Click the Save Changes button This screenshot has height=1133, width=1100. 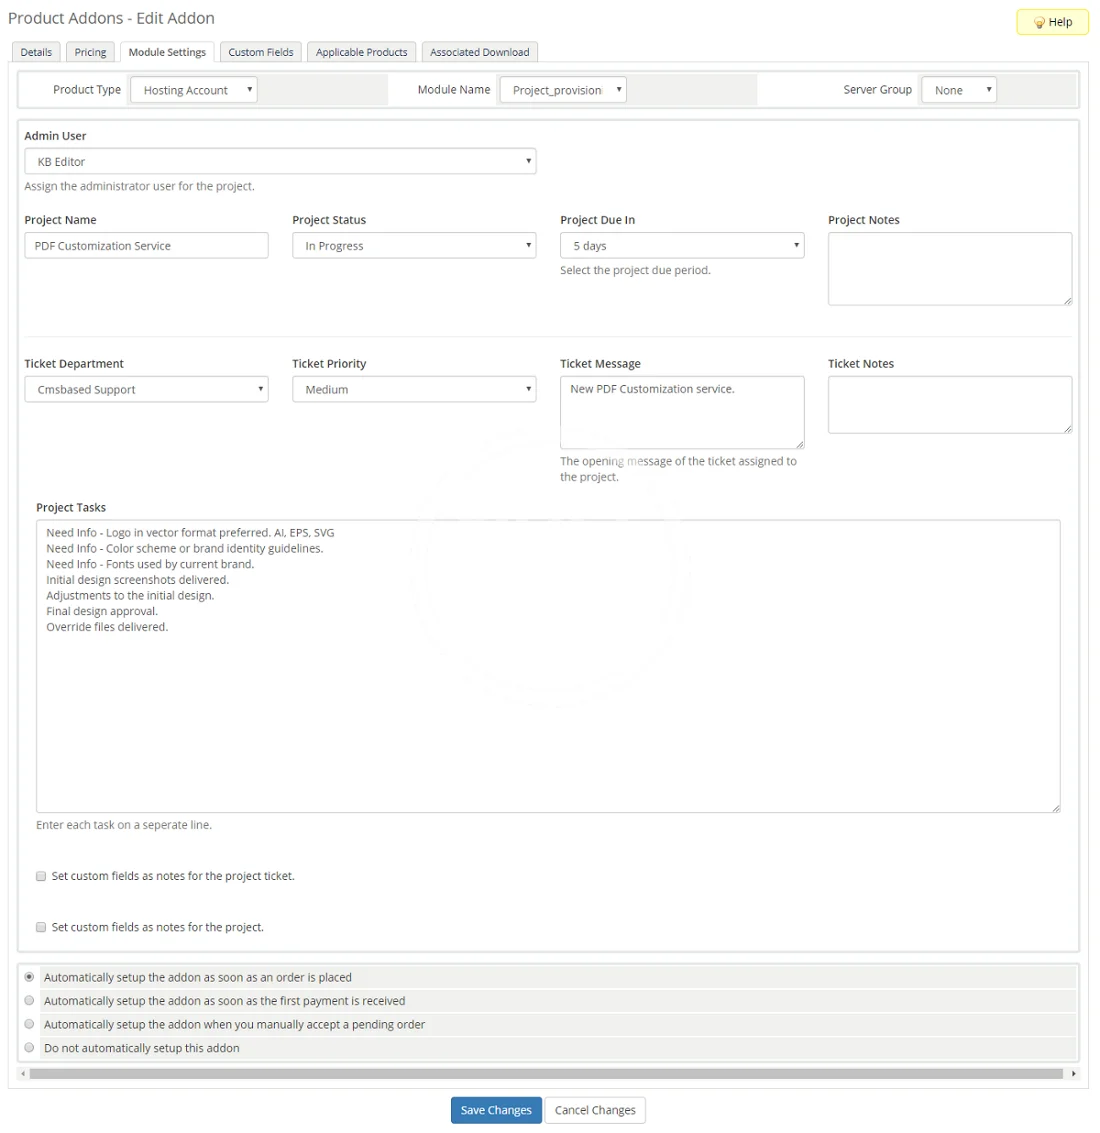tap(496, 1110)
